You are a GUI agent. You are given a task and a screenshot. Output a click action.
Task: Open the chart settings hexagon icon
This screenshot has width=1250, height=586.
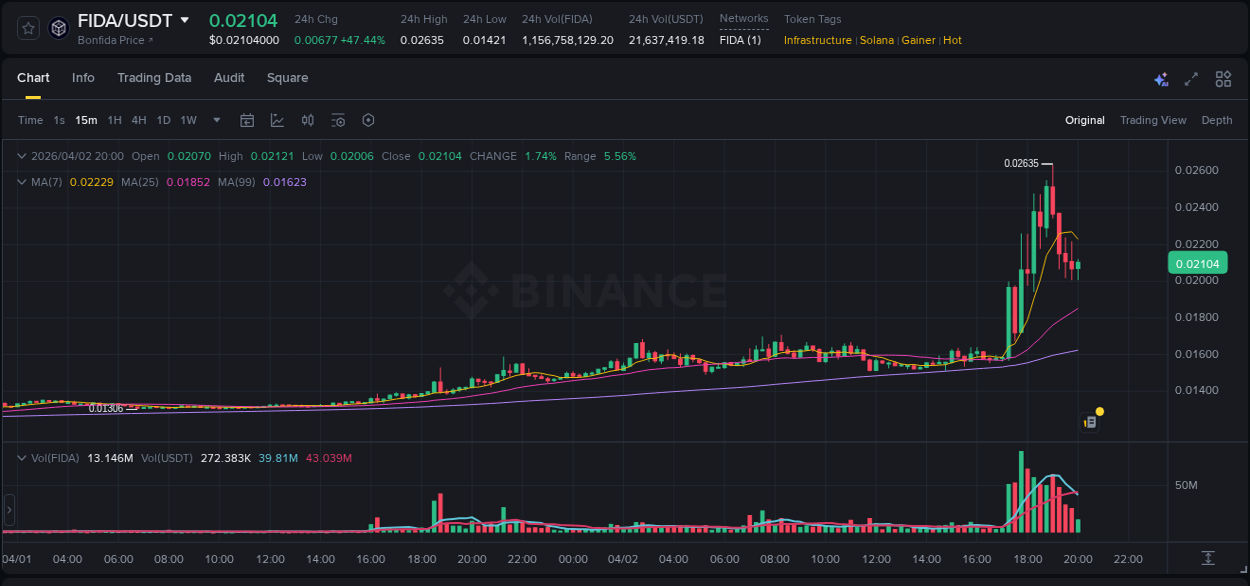coord(368,120)
